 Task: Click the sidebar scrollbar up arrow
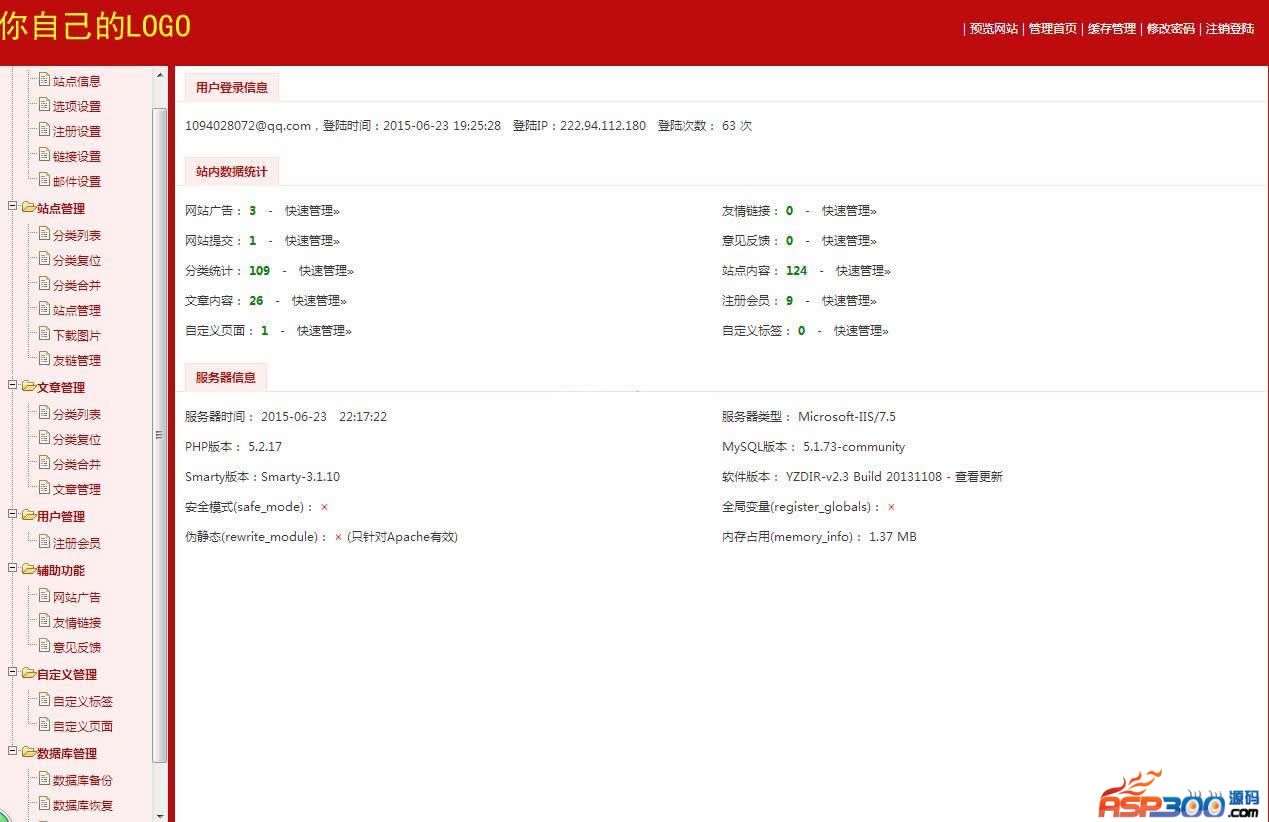point(160,74)
